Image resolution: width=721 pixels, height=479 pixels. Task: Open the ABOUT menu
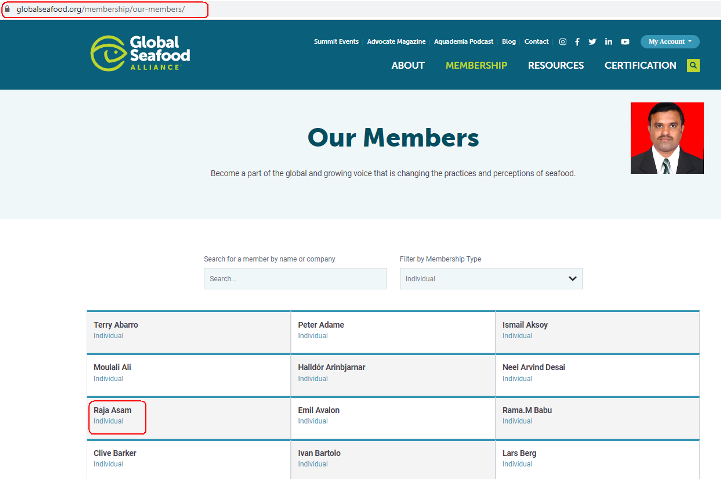coord(408,66)
